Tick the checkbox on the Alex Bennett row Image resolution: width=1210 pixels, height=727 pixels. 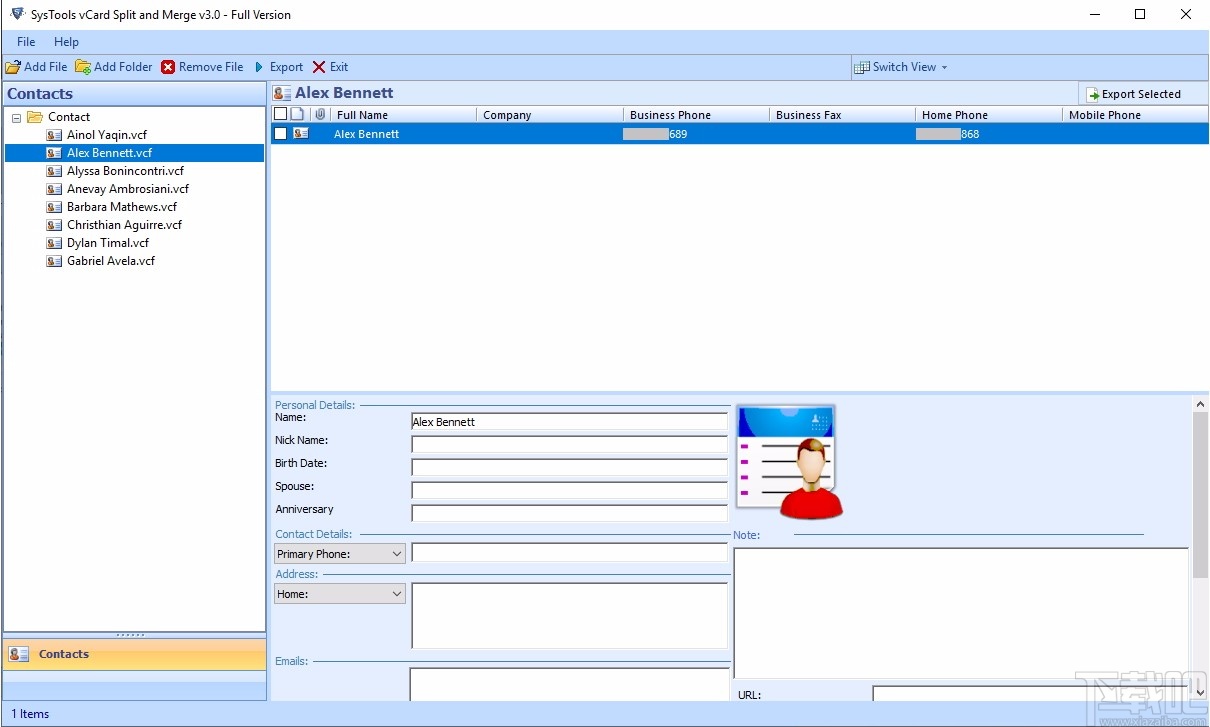[280, 133]
